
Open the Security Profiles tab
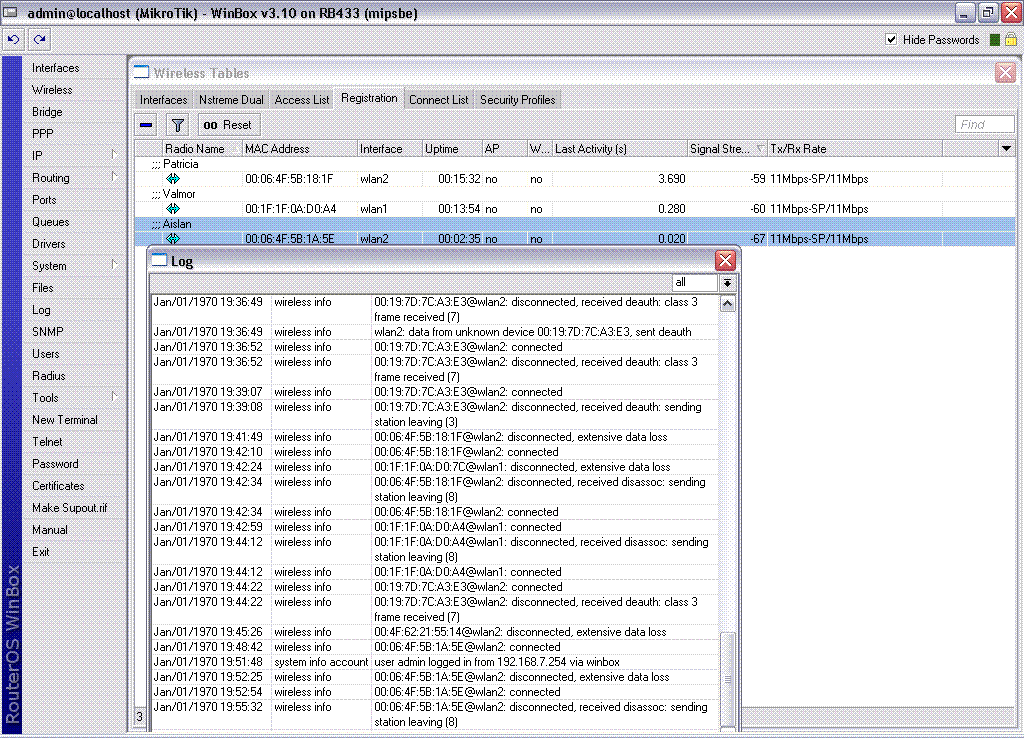click(517, 100)
